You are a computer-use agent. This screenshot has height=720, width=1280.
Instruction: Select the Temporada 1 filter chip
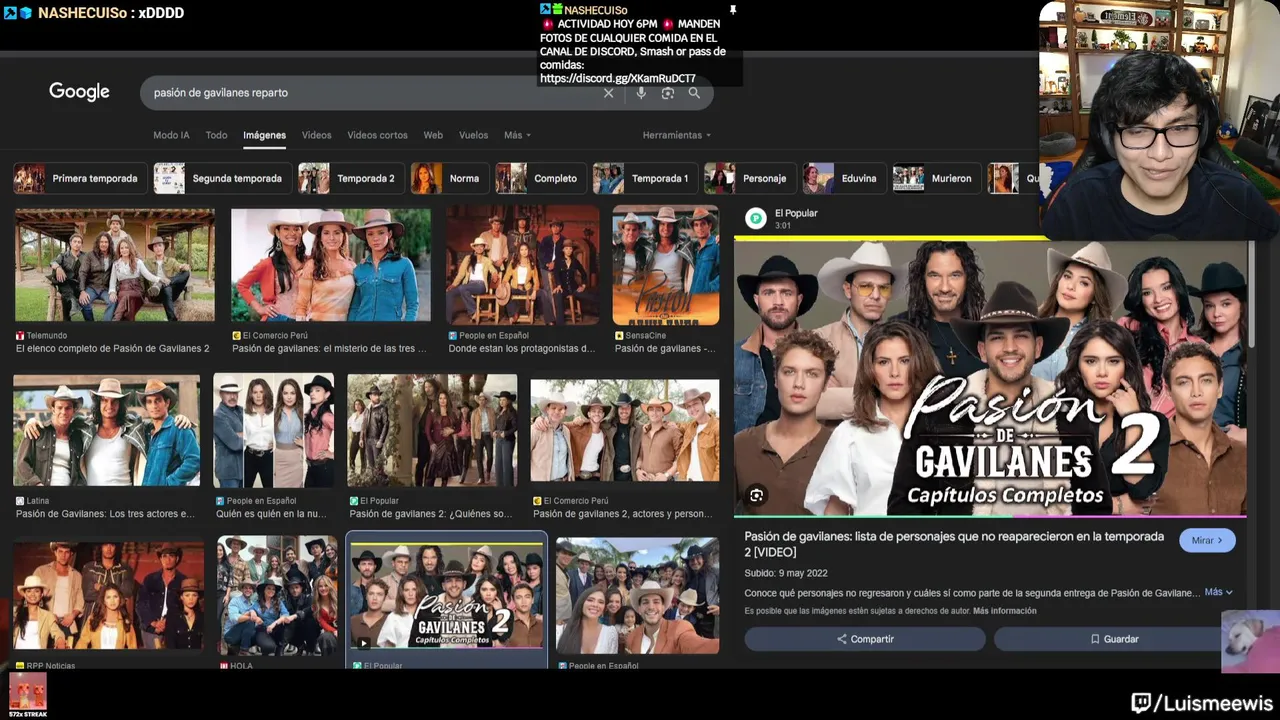646,178
